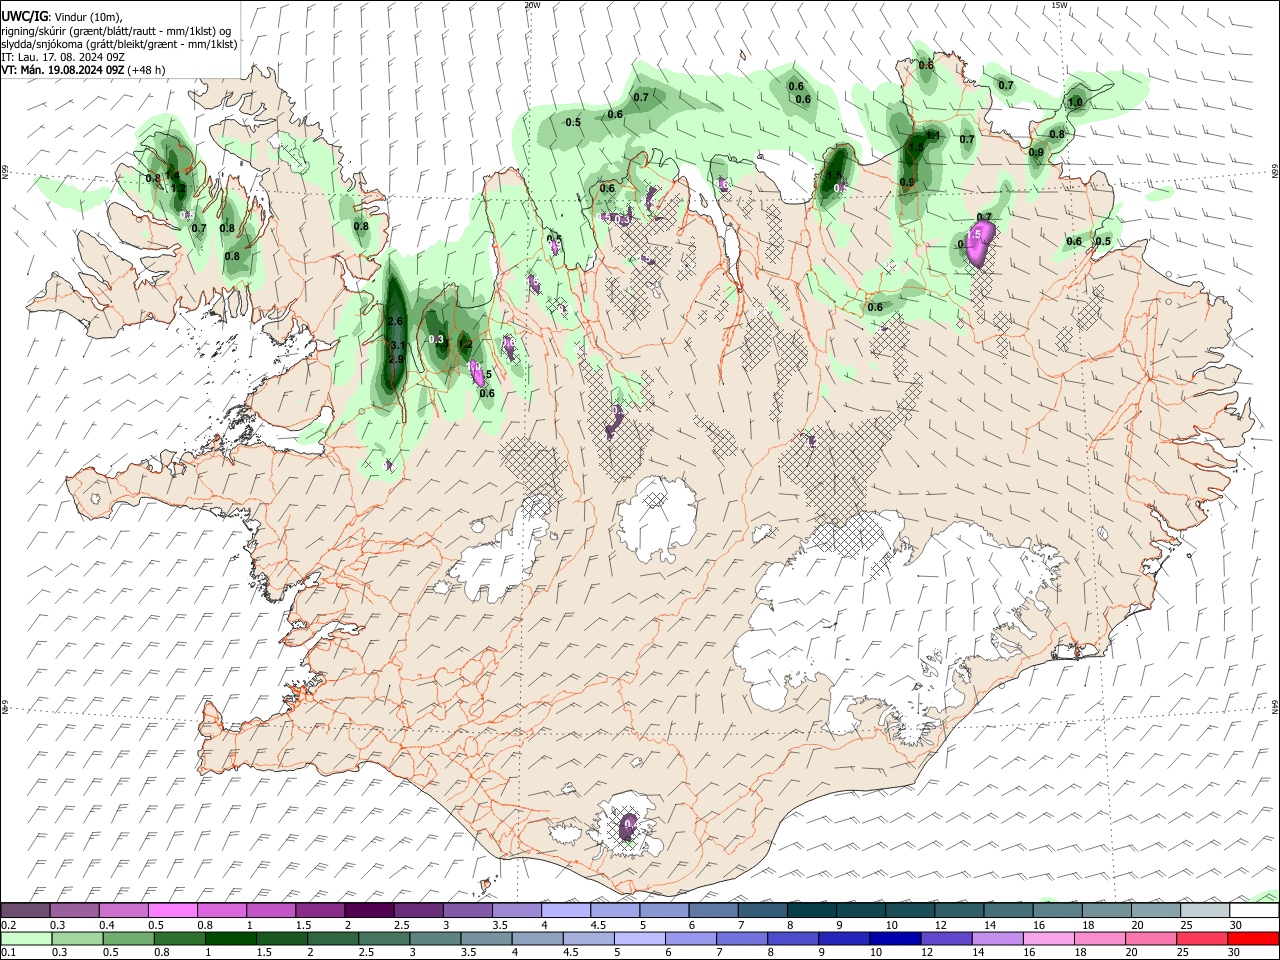Click the dark green swatch labeled 1 on lower scale
The height and width of the screenshot is (960, 1280).
(231, 938)
